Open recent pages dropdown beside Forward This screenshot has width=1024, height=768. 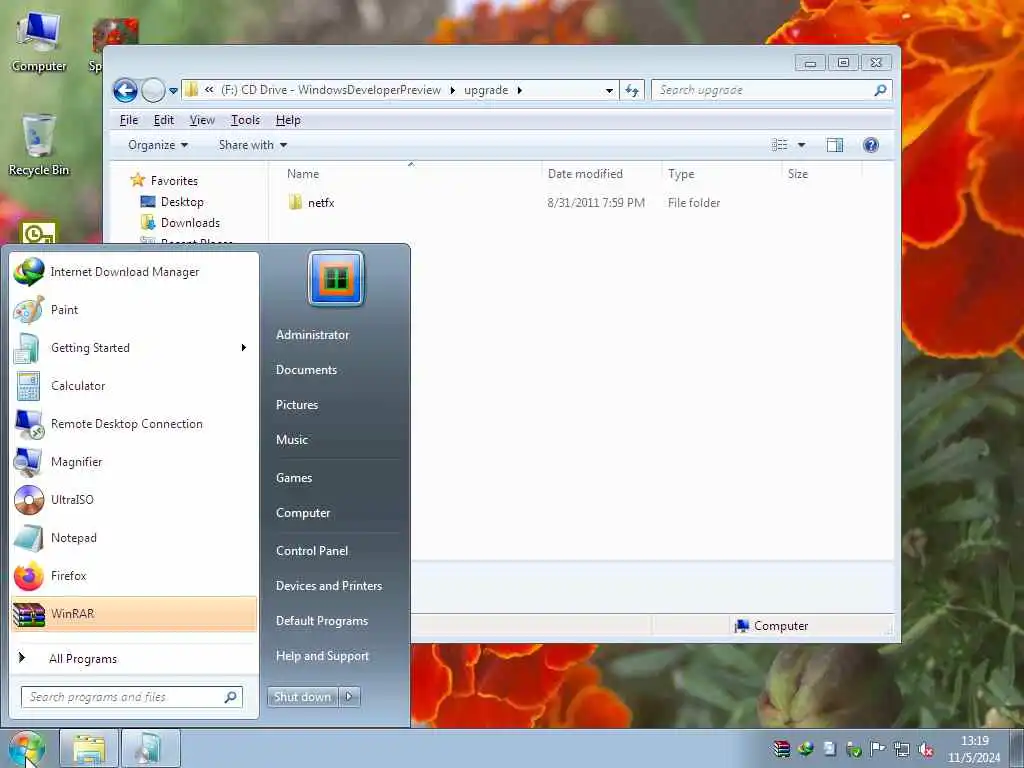[173, 91]
